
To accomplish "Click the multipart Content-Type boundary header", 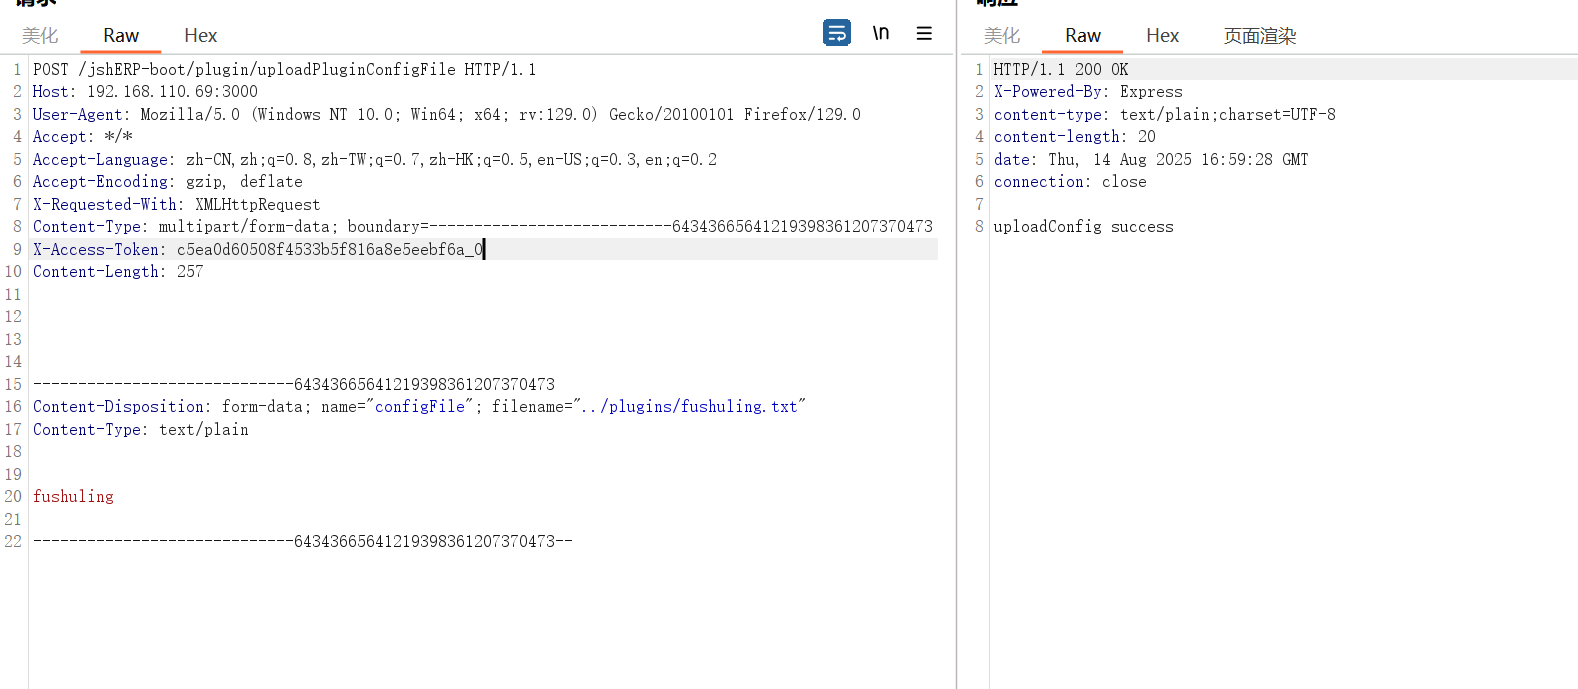I will pos(482,227).
